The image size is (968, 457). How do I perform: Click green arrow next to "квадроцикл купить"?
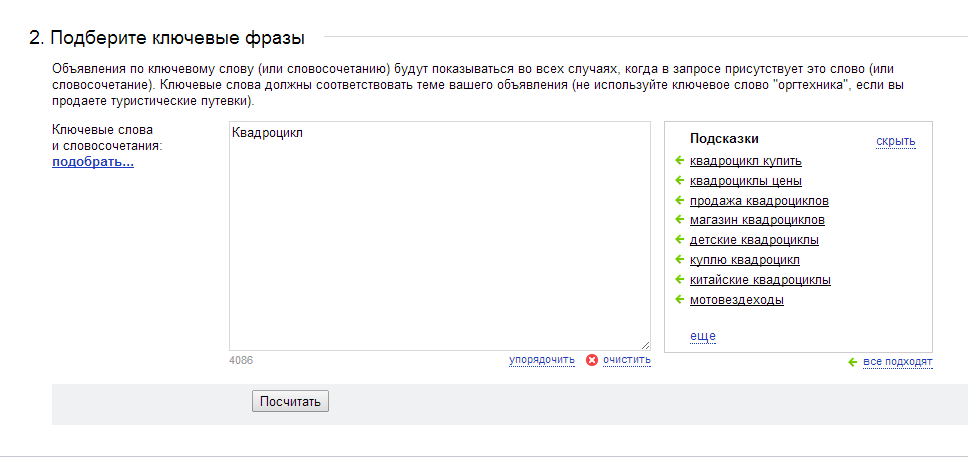(x=678, y=161)
